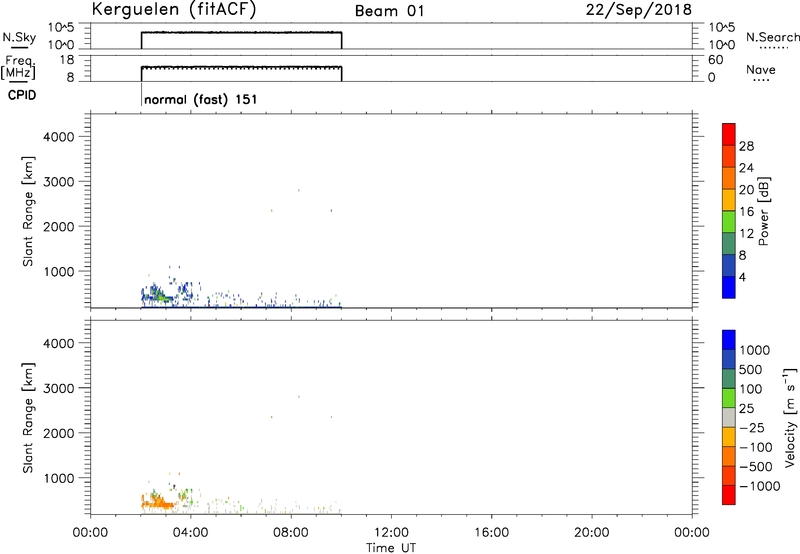Click the "16:00" time tick label
The height and width of the screenshot is (554, 800).
pos(491,533)
